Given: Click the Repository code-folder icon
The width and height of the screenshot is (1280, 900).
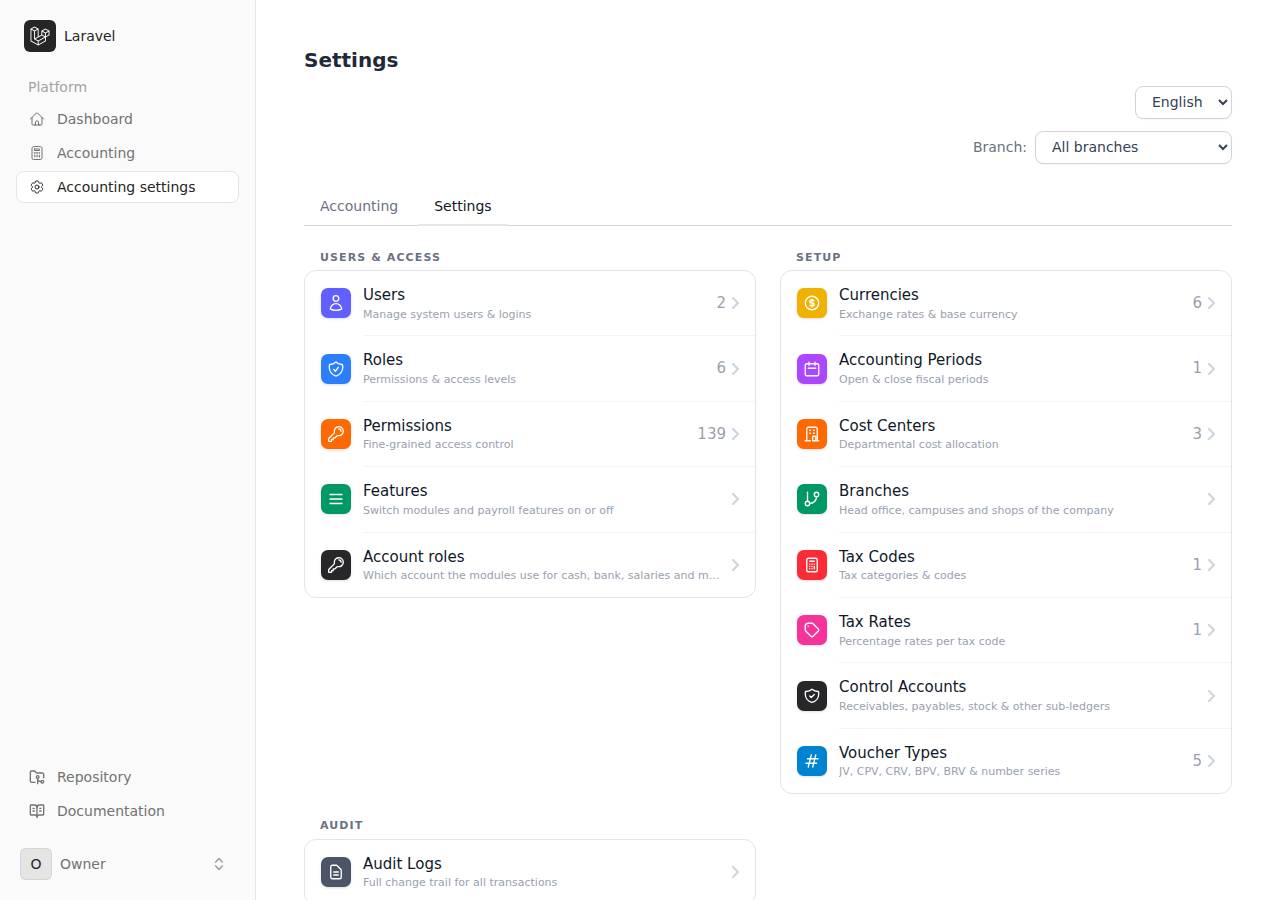Looking at the screenshot, I should [37, 777].
